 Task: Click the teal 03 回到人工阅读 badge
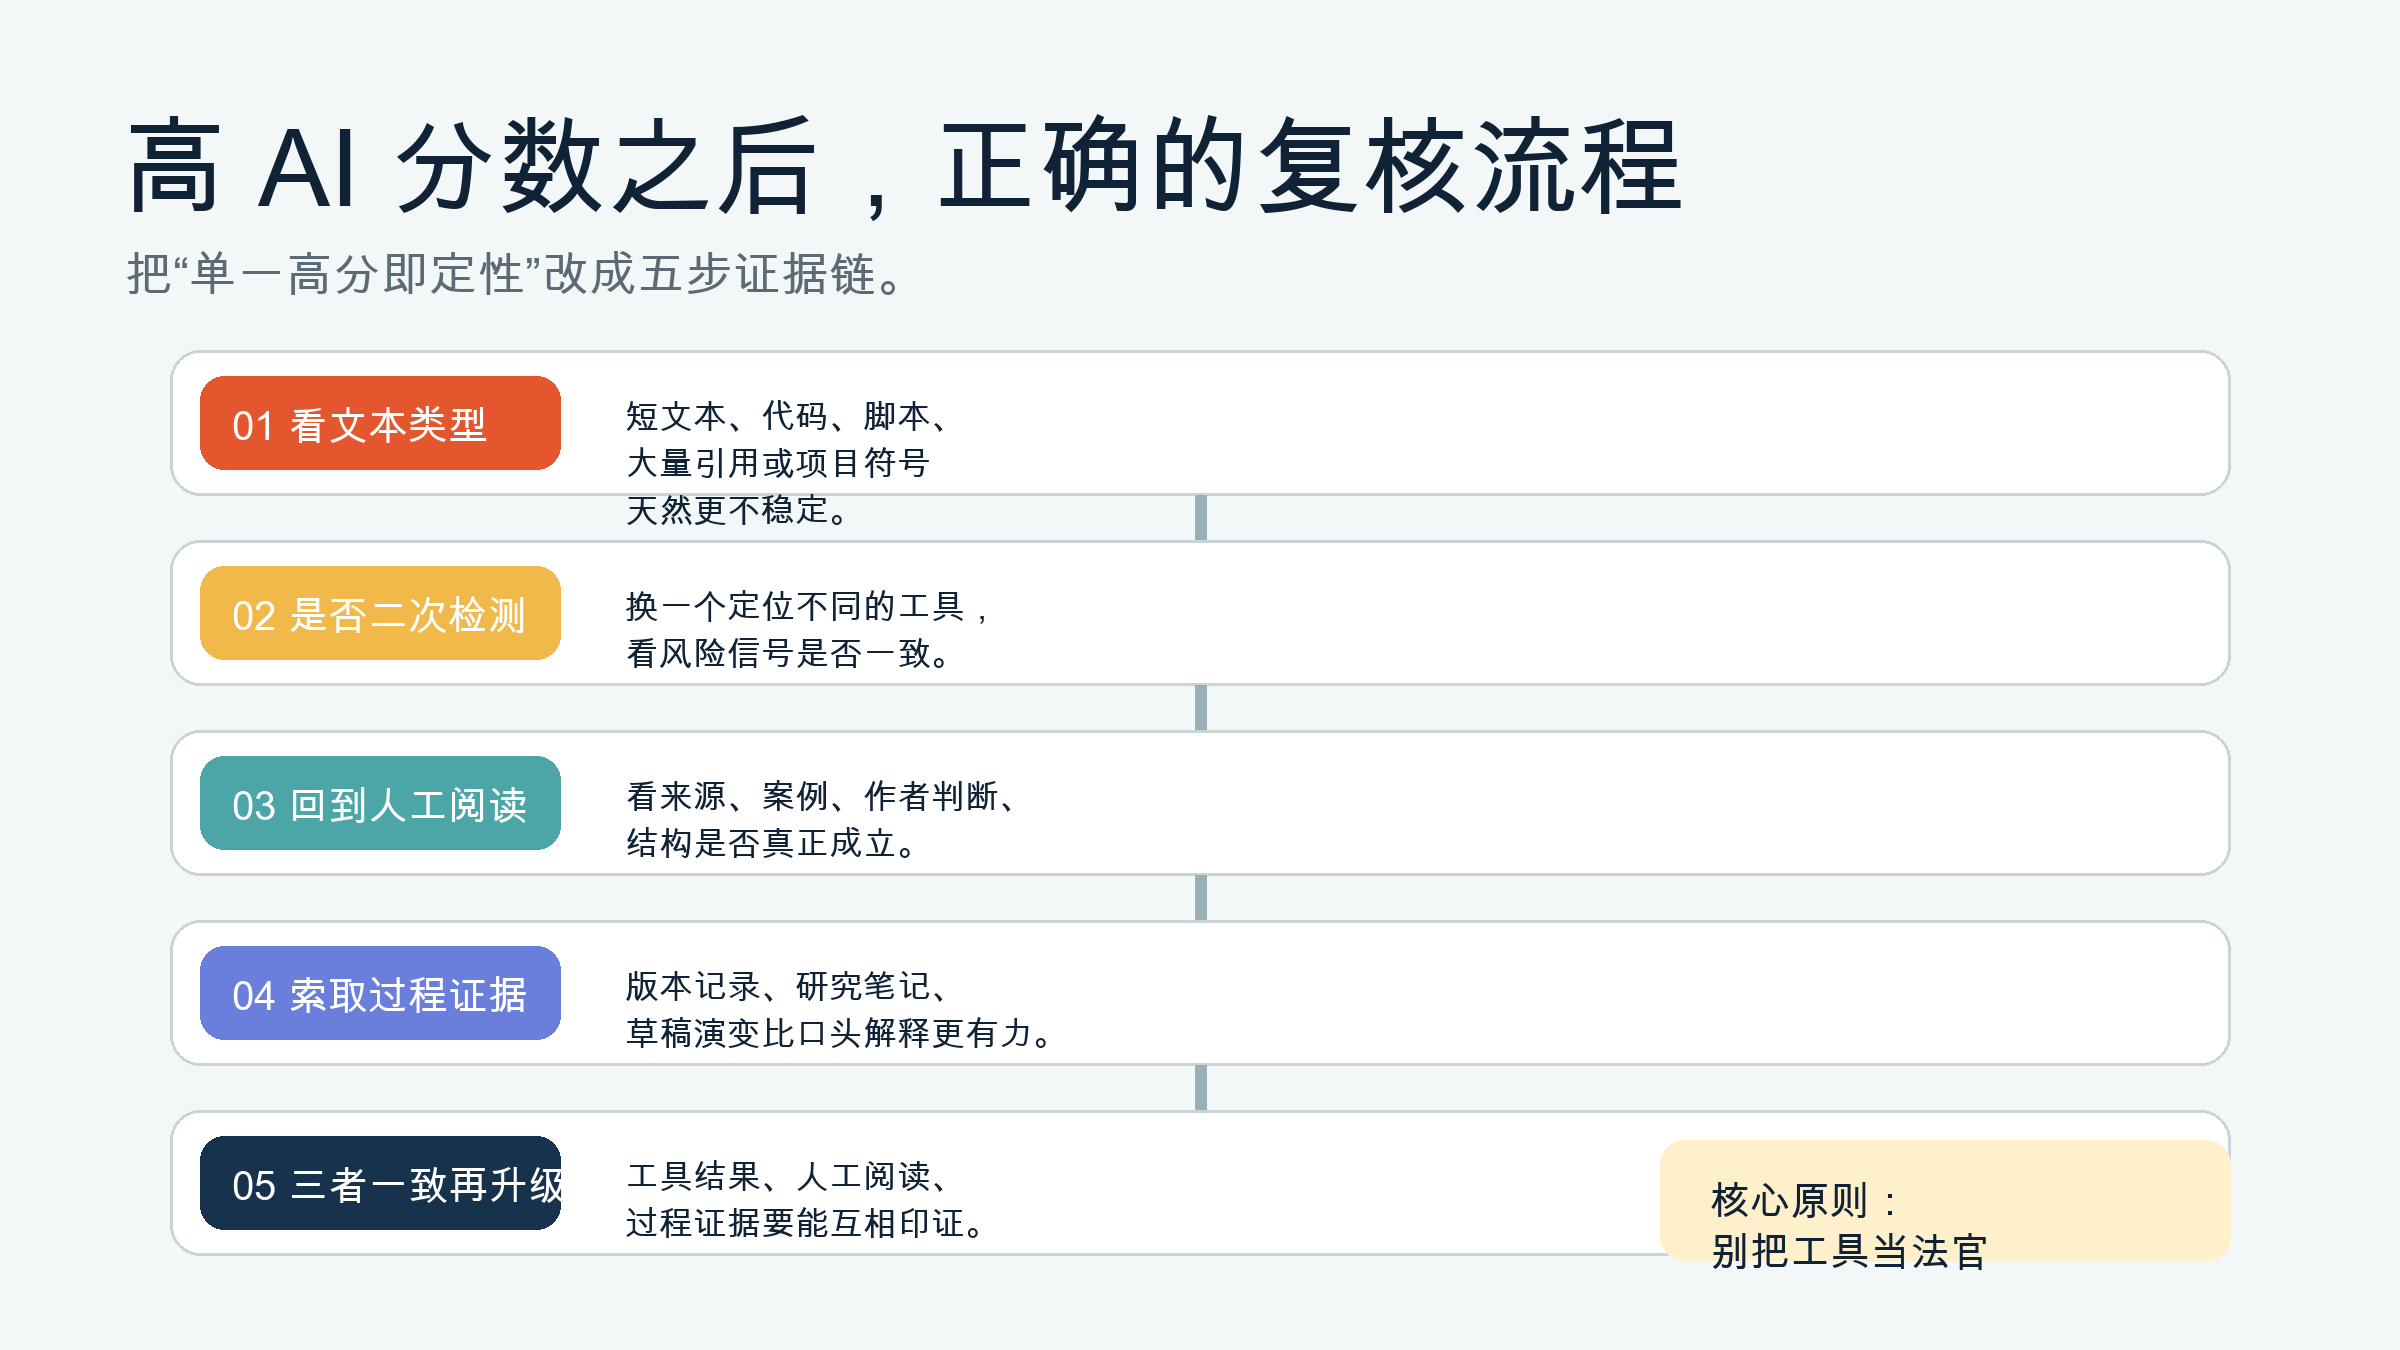click(x=380, y=803)
